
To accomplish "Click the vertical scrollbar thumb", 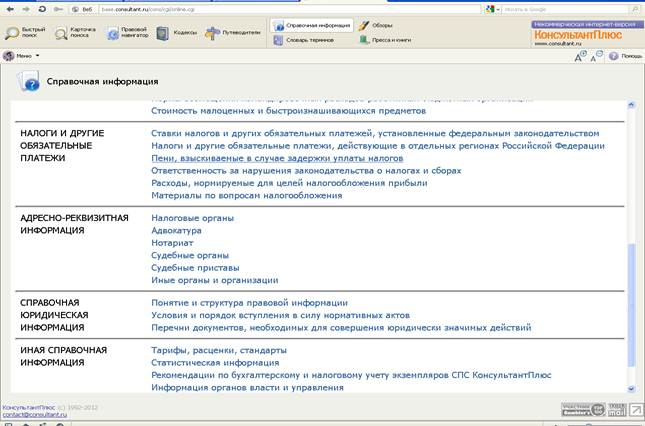I will click(631, 305).
